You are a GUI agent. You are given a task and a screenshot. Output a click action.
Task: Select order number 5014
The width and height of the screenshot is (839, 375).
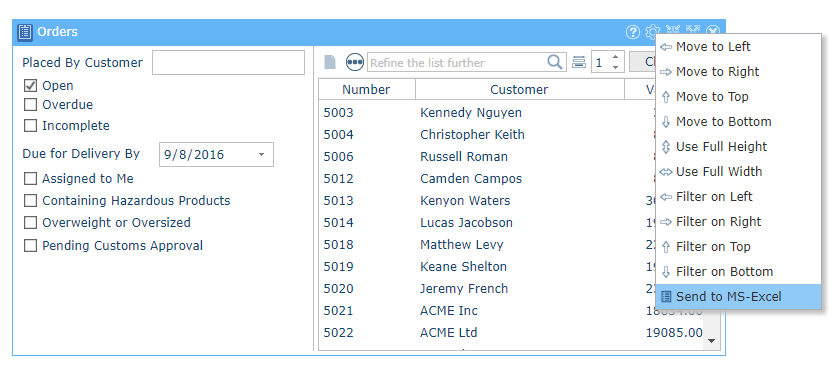tap(339, 223)
